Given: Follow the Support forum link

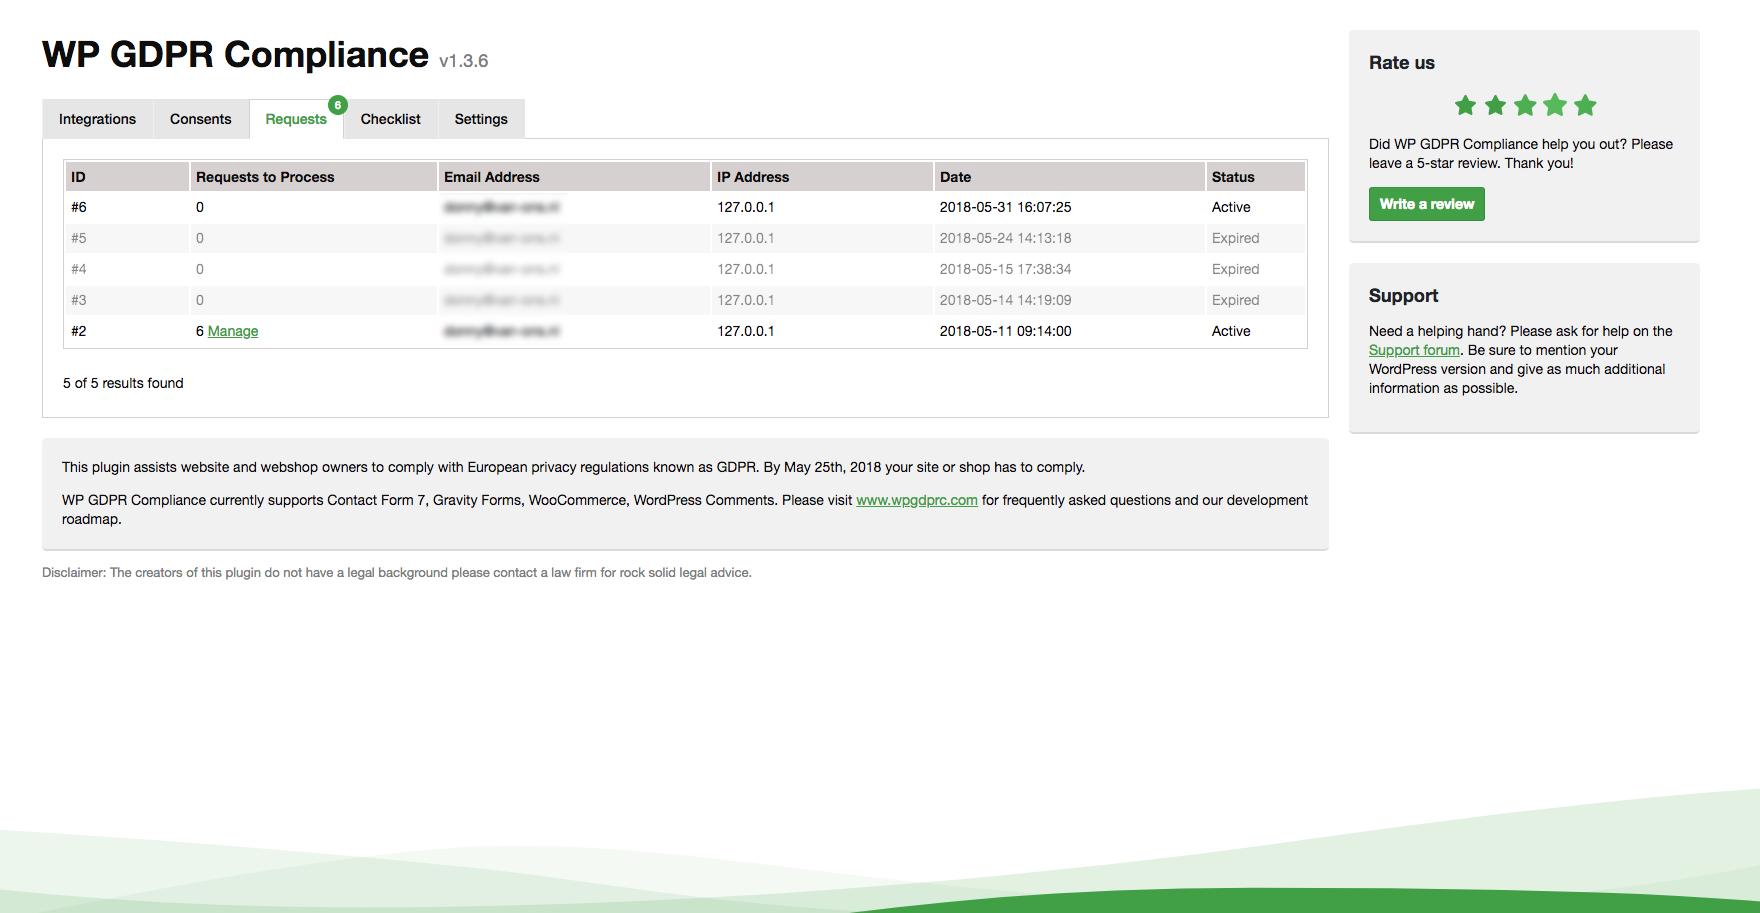Looking at the screenshot, I should (x=1414, y=350).
